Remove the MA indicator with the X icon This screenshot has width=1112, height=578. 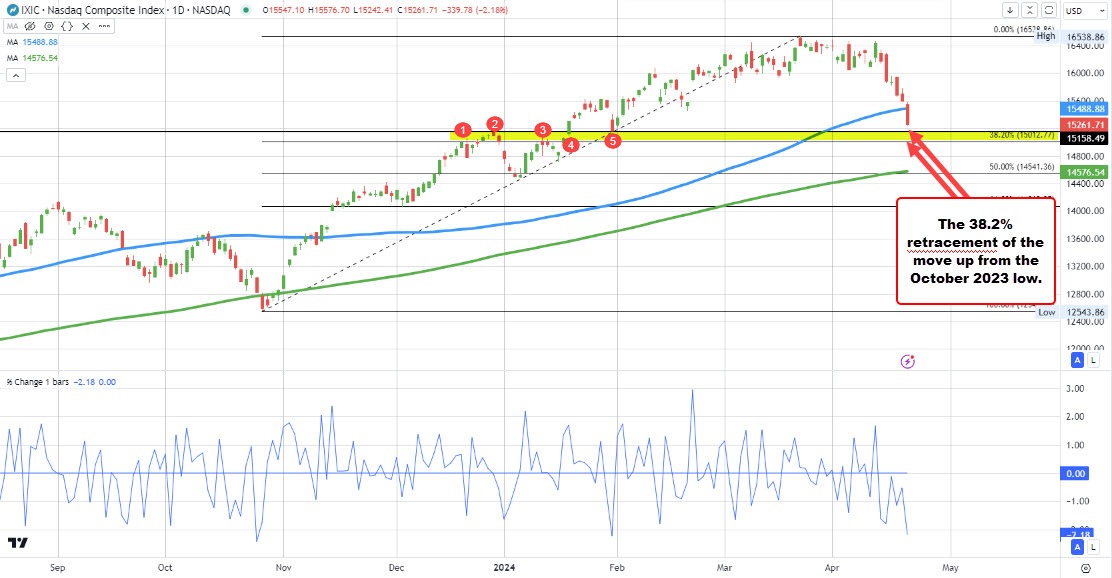85,27
